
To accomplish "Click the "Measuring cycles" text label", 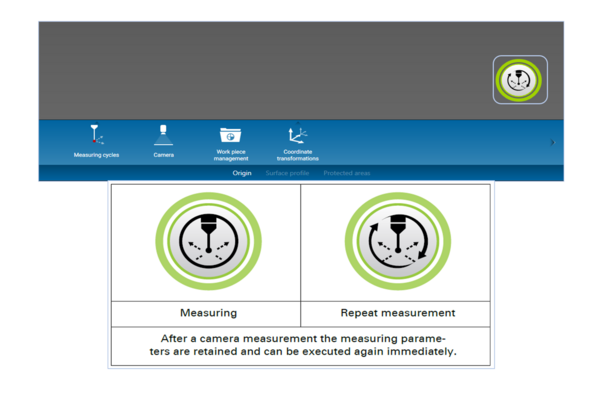I will coord(96,155).
